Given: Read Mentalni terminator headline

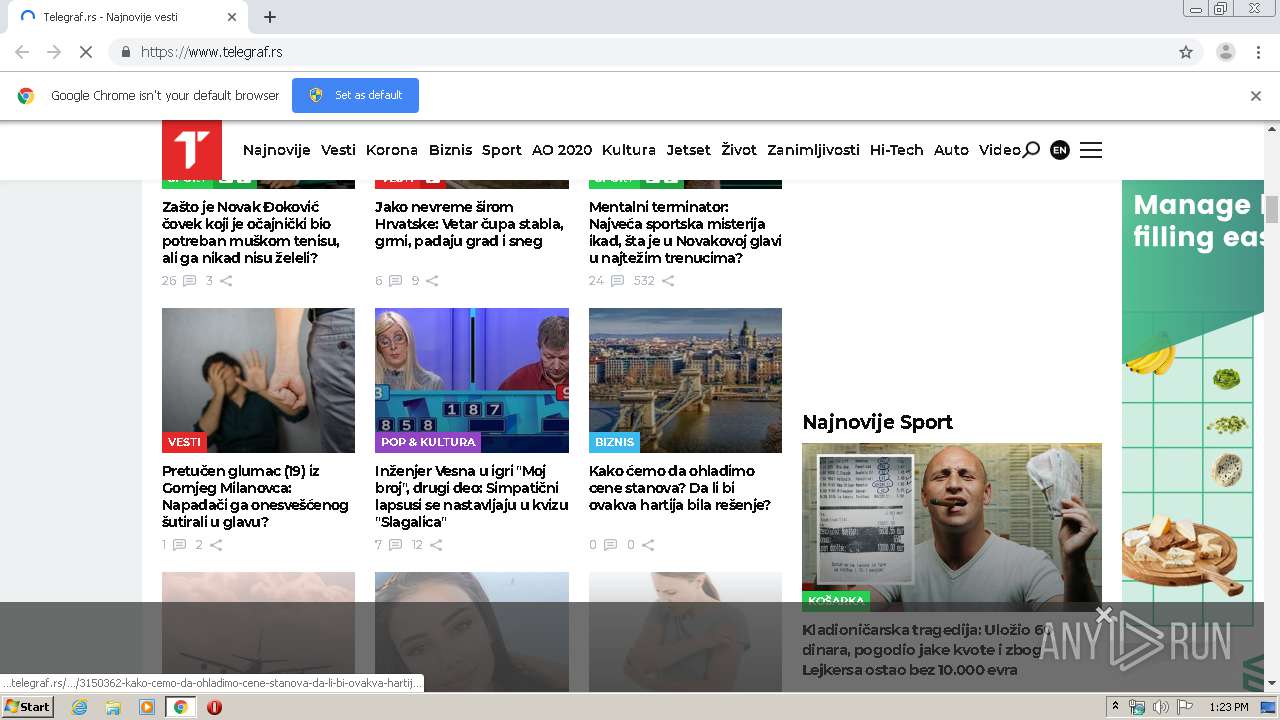Looking at the screenshot, I should [685, 232].
